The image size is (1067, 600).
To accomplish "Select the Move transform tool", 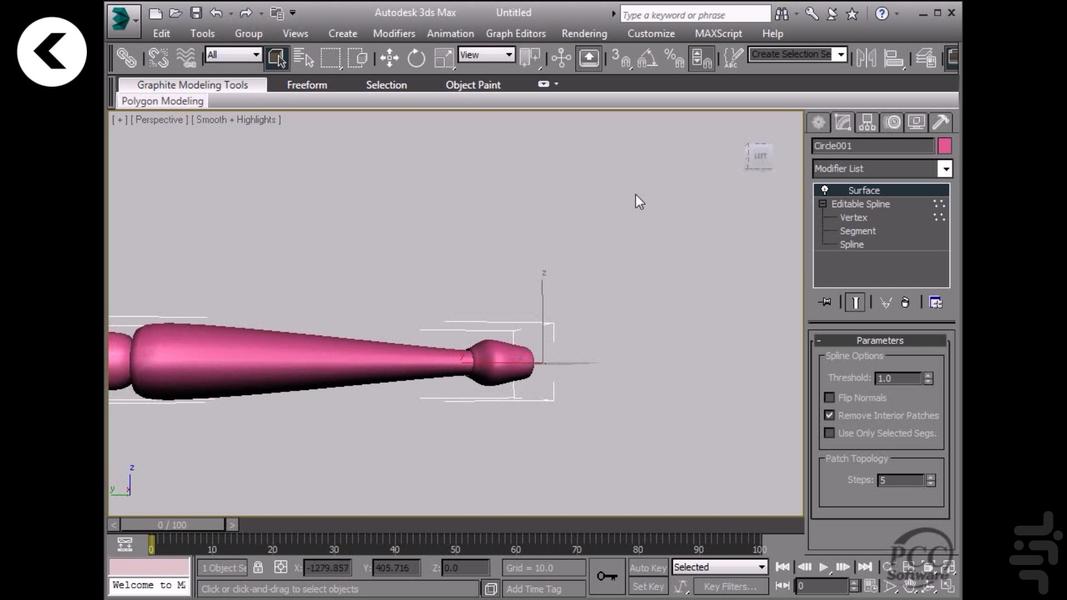I will [x=389, y=58].
